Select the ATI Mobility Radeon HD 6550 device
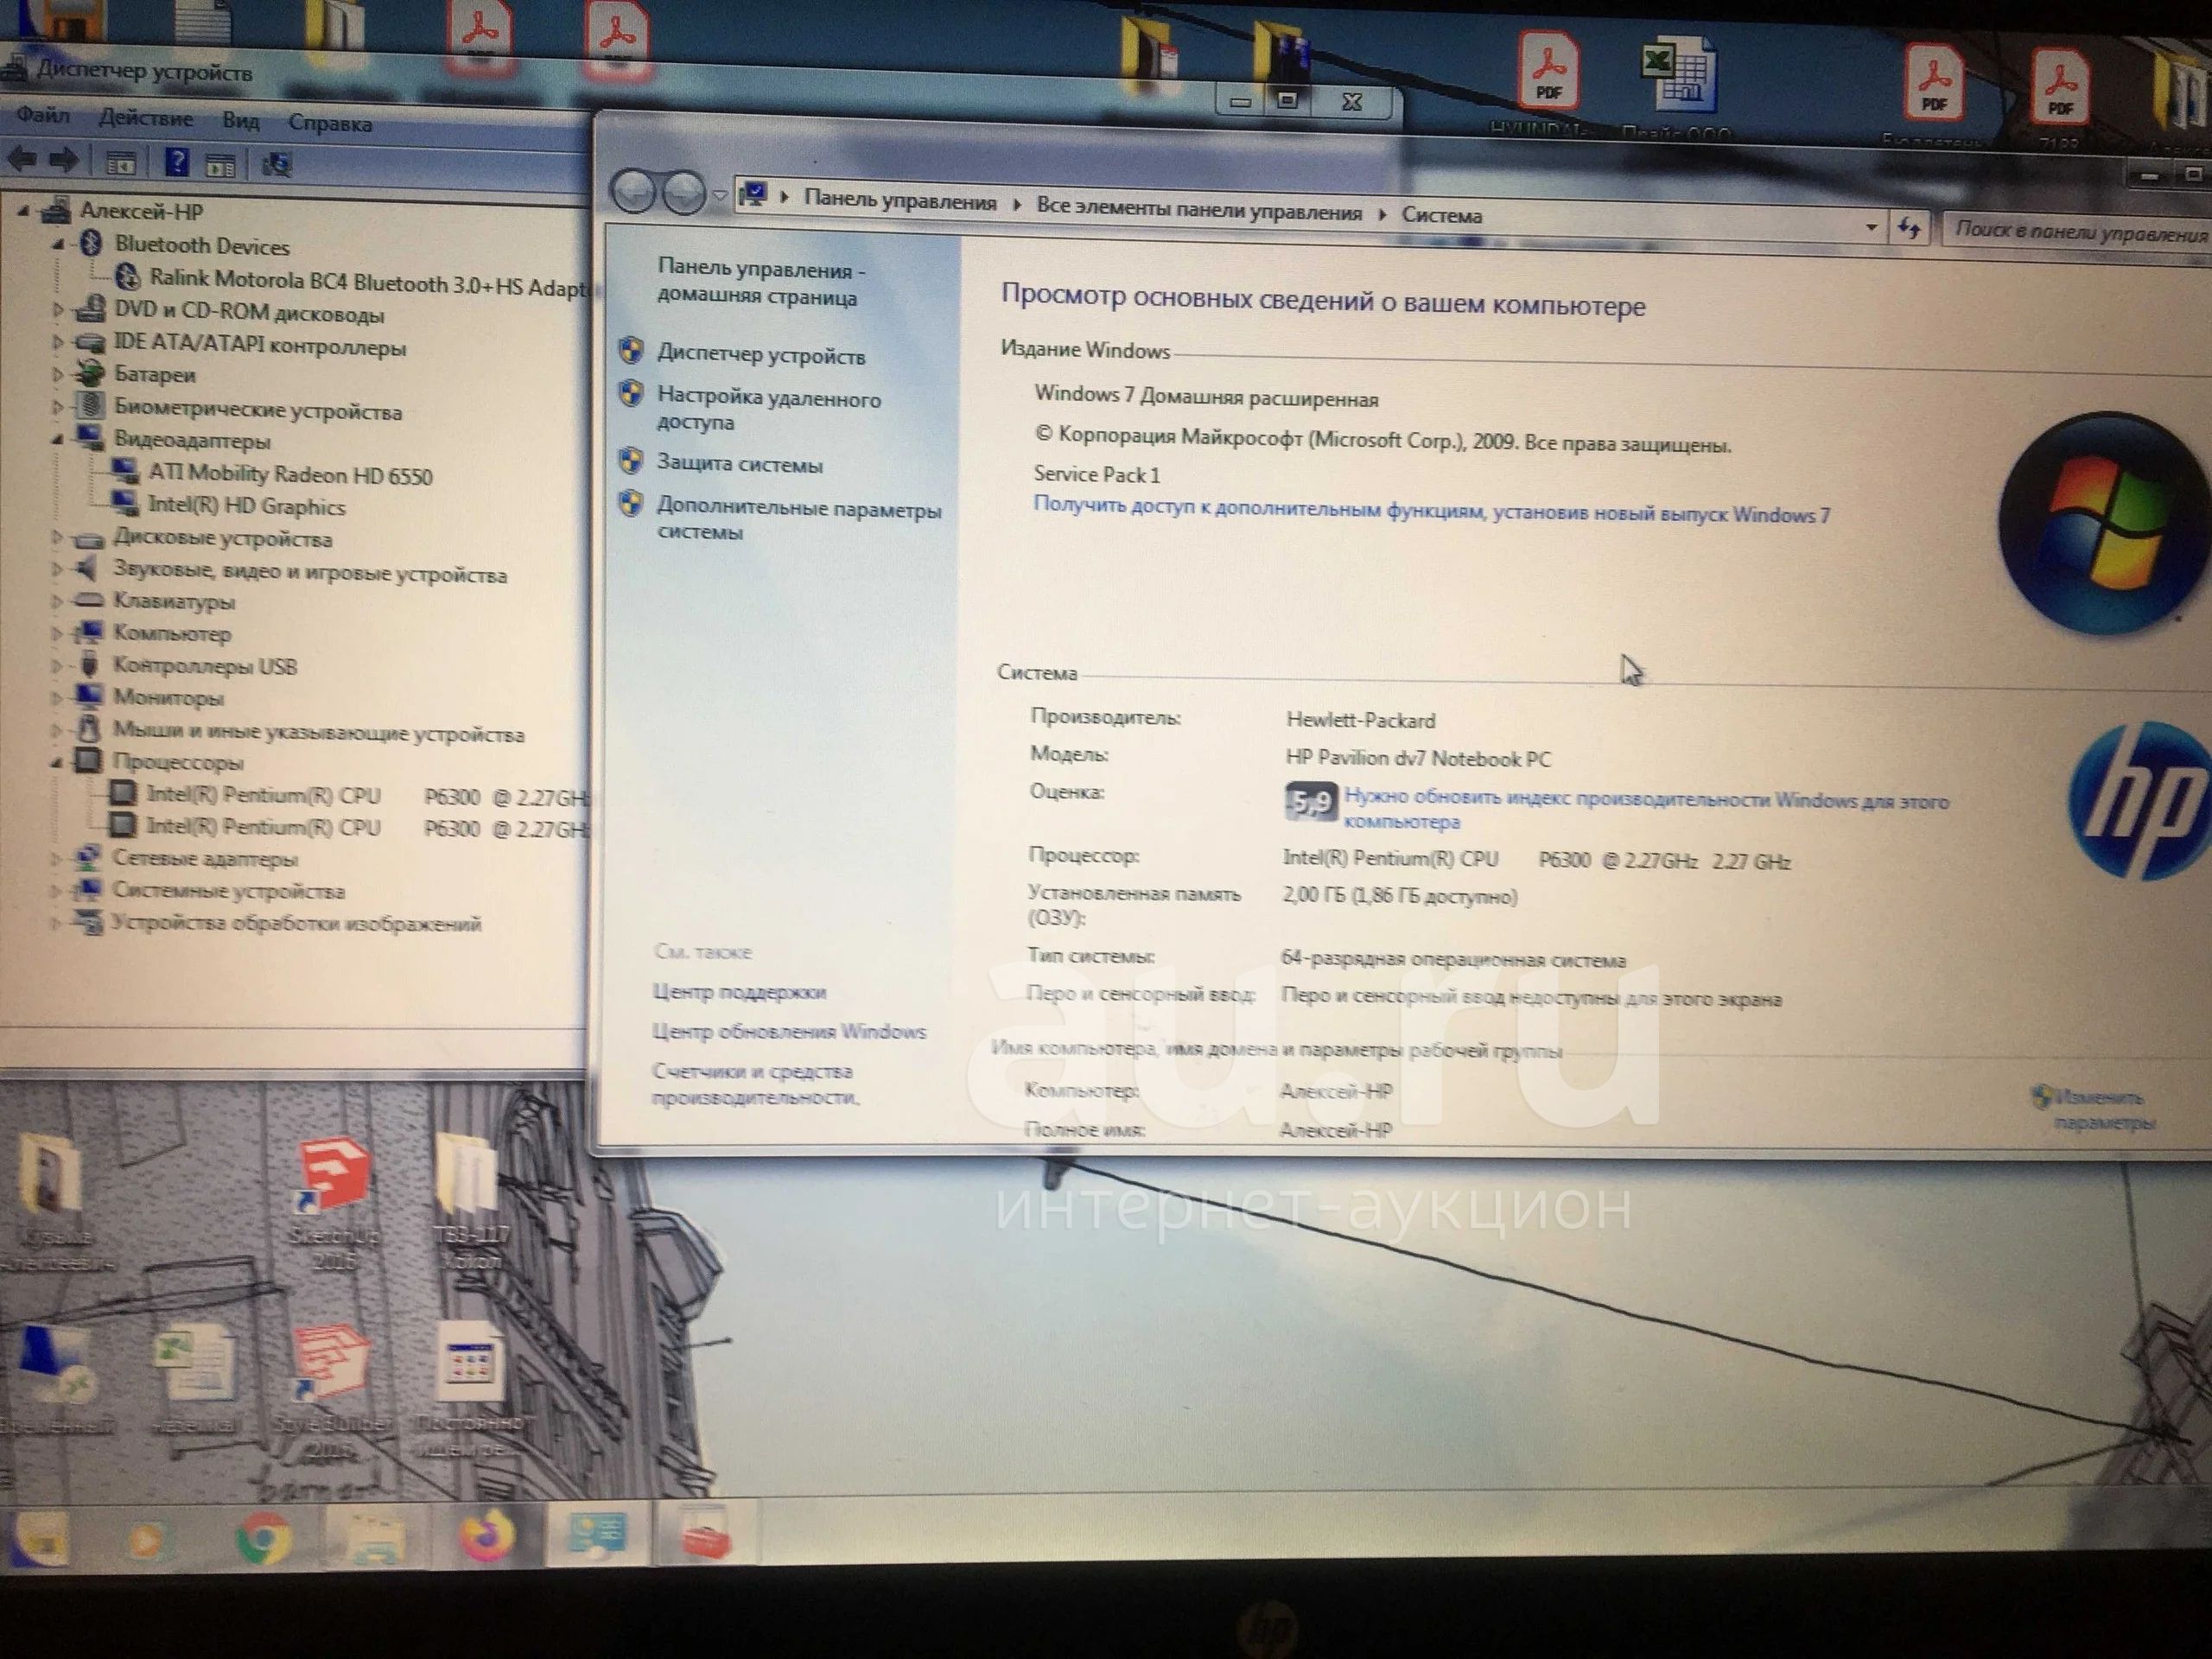2212x1659 pixels. pos(290,474)
